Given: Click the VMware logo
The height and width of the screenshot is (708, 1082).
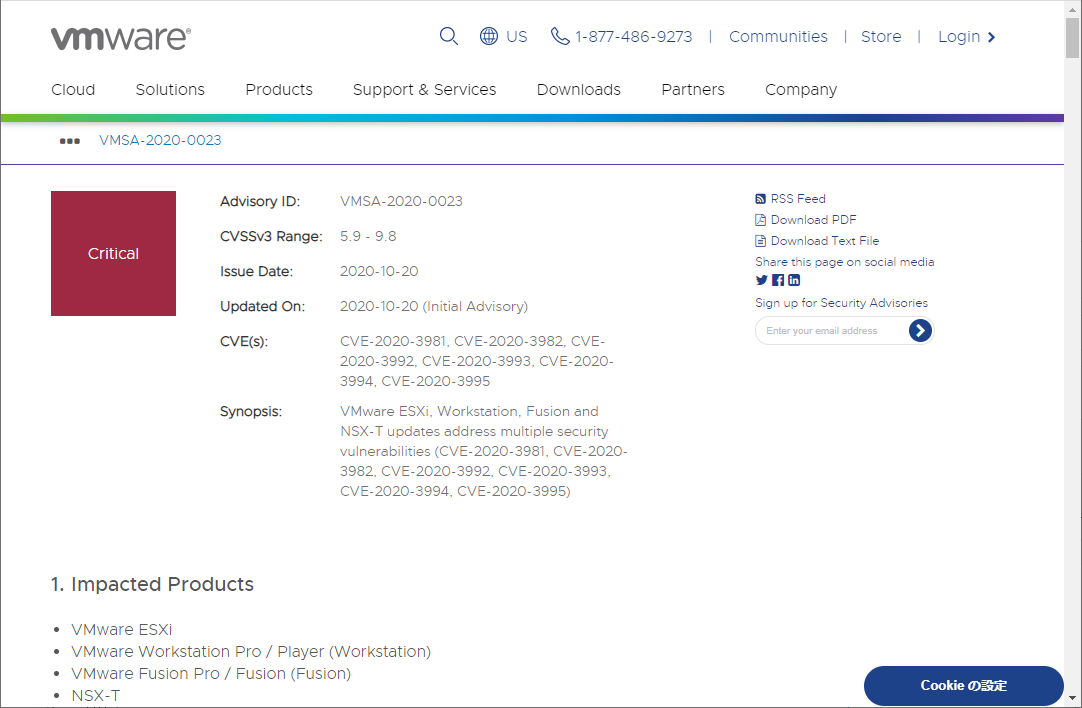Looking at the screenshot, I should coord(121,38).
